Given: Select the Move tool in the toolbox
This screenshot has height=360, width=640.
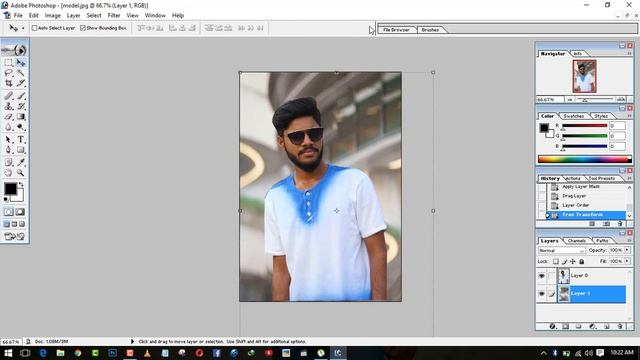Looking at the screenshot, I should (20, 63).
